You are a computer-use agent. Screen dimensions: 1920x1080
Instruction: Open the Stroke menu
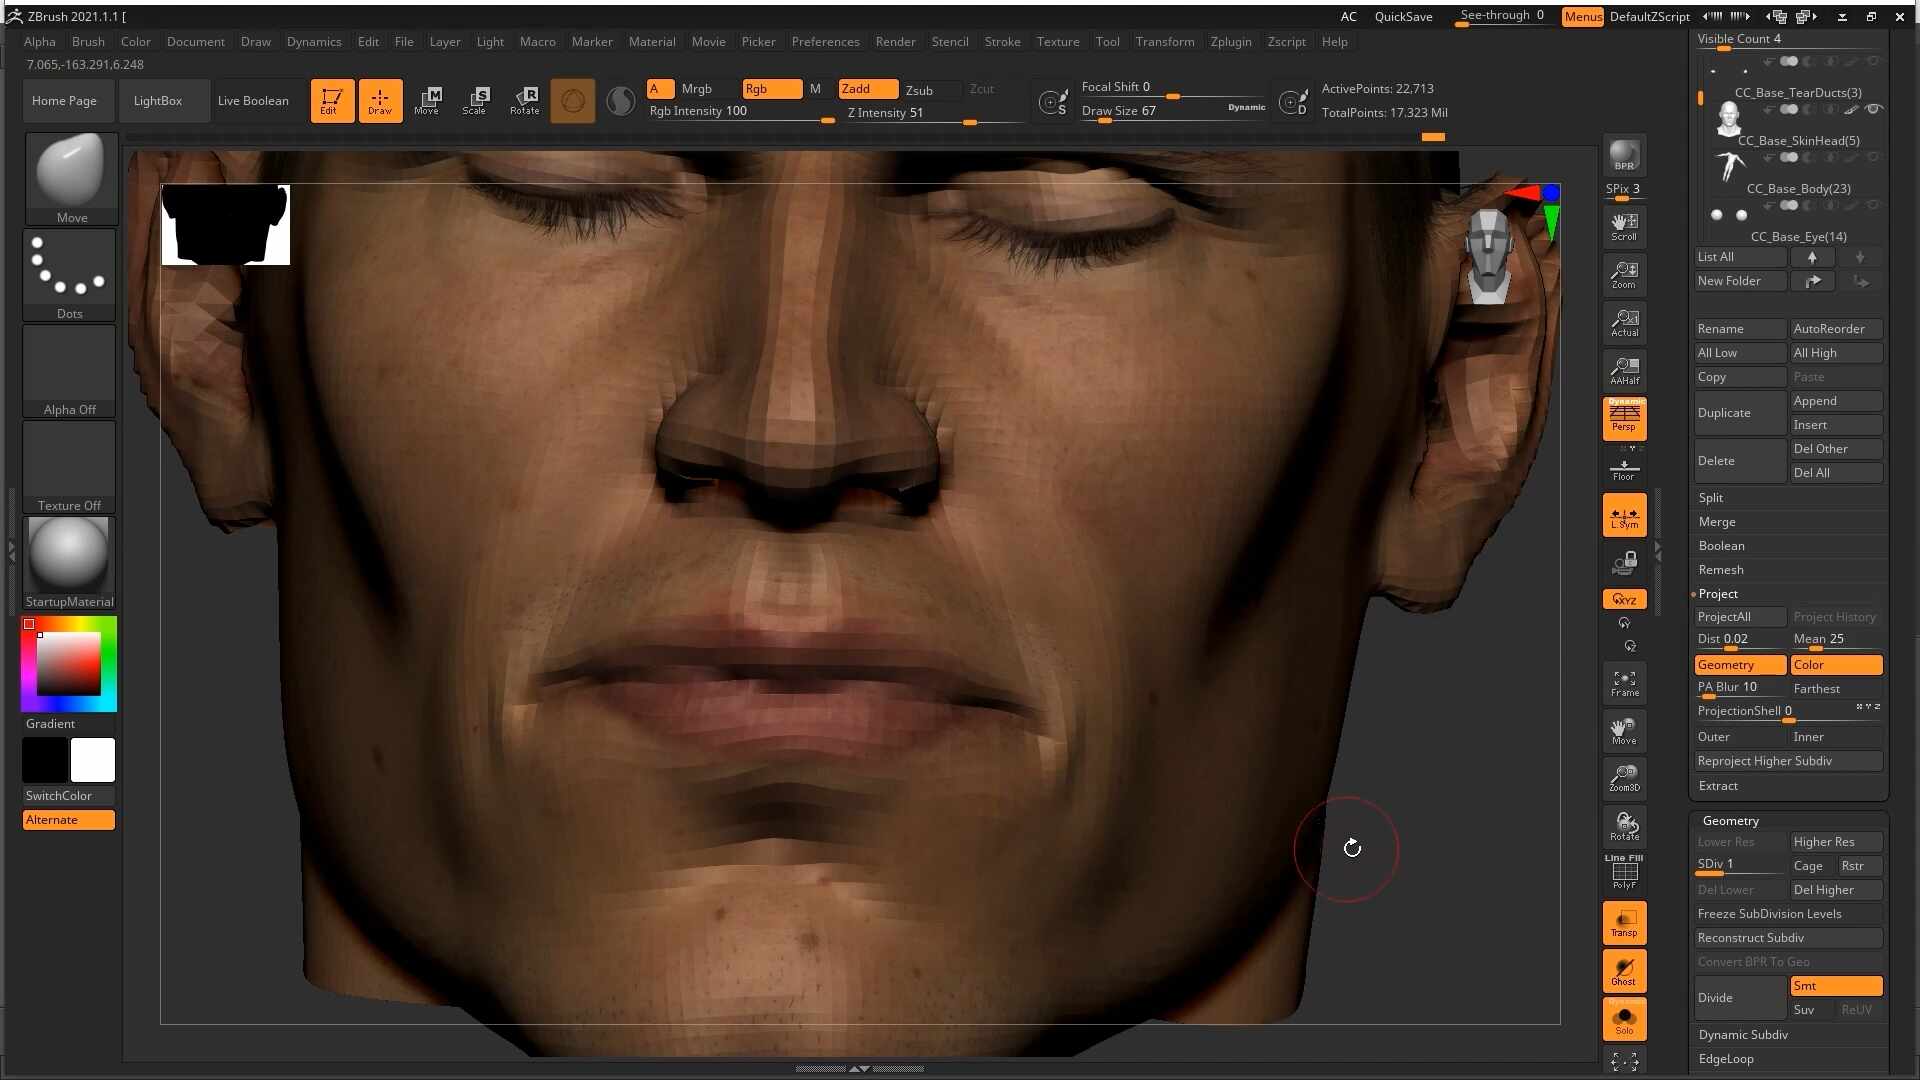1002,42
